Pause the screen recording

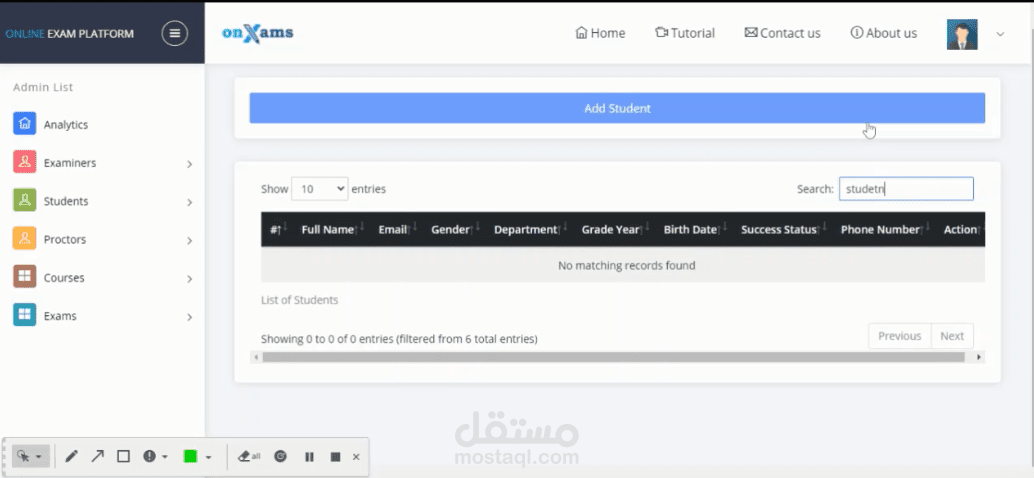[x=309, y=457]
